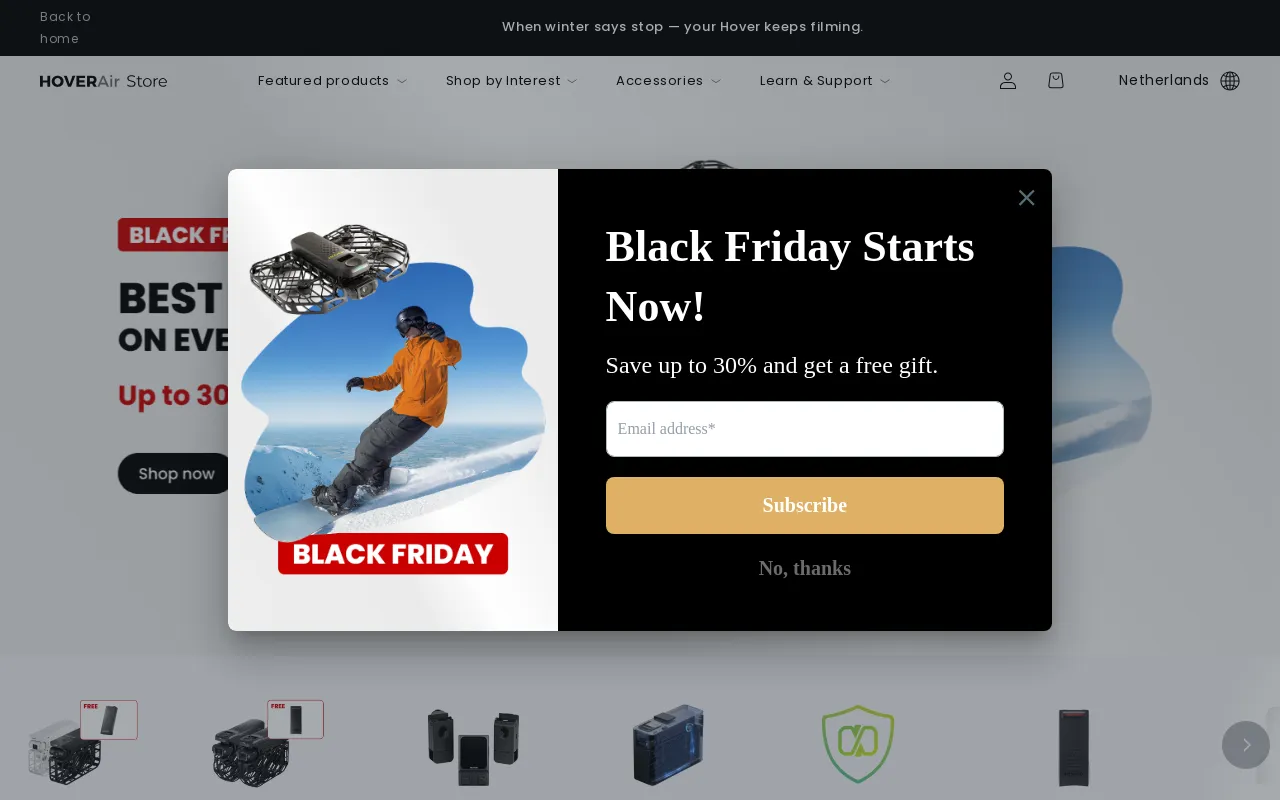Focus the Email address field
Viewport: 1280px width, 800px height.
(805, 429)
